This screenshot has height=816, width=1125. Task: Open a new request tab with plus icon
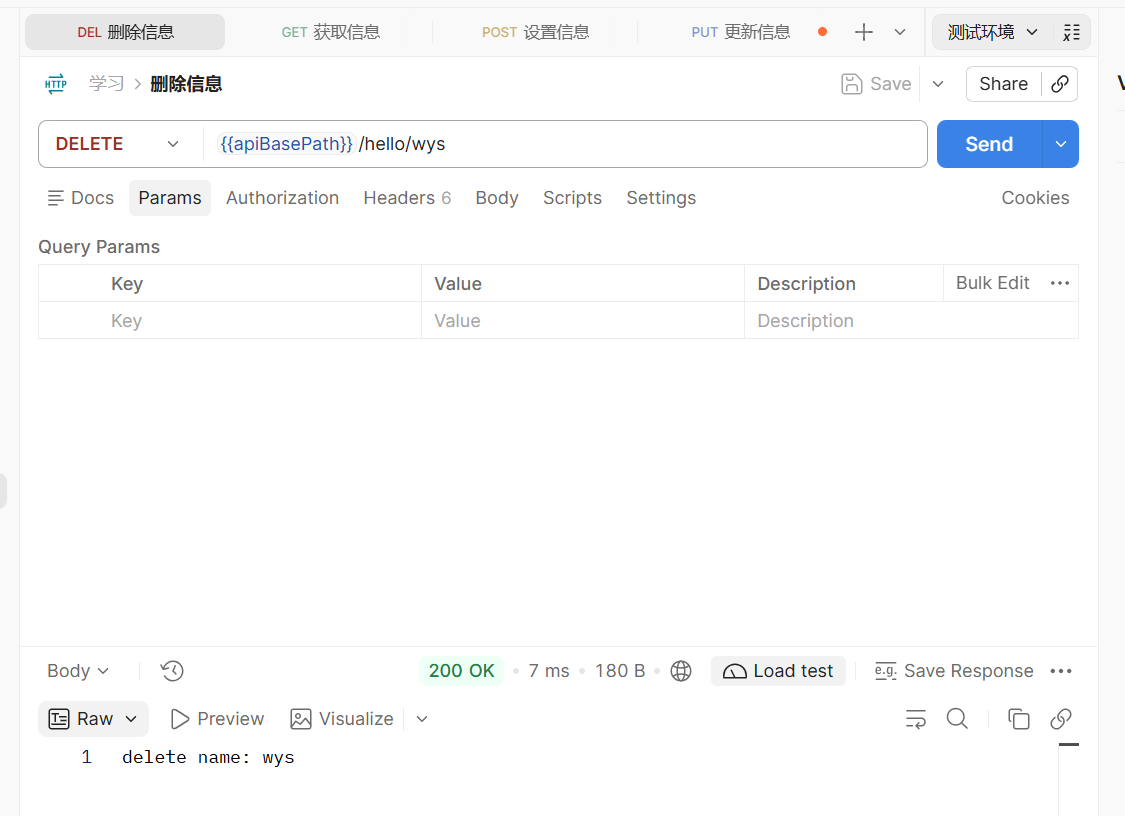[x=864, y=32]
